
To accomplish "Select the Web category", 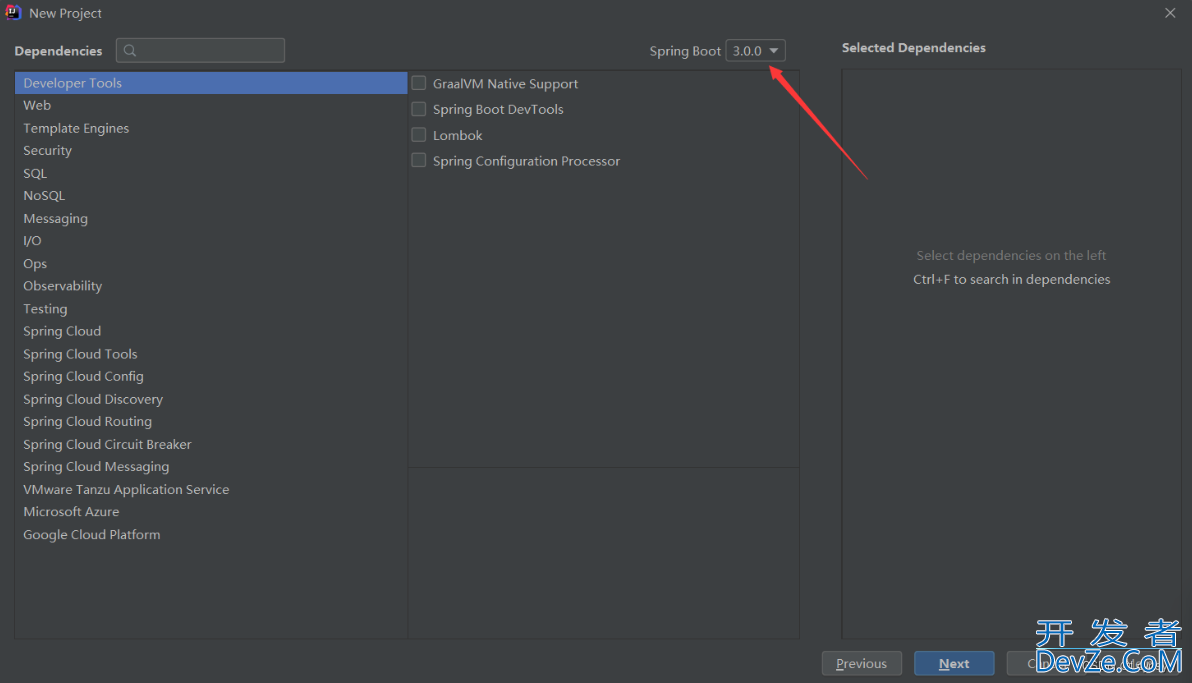I will pos(211,105).
